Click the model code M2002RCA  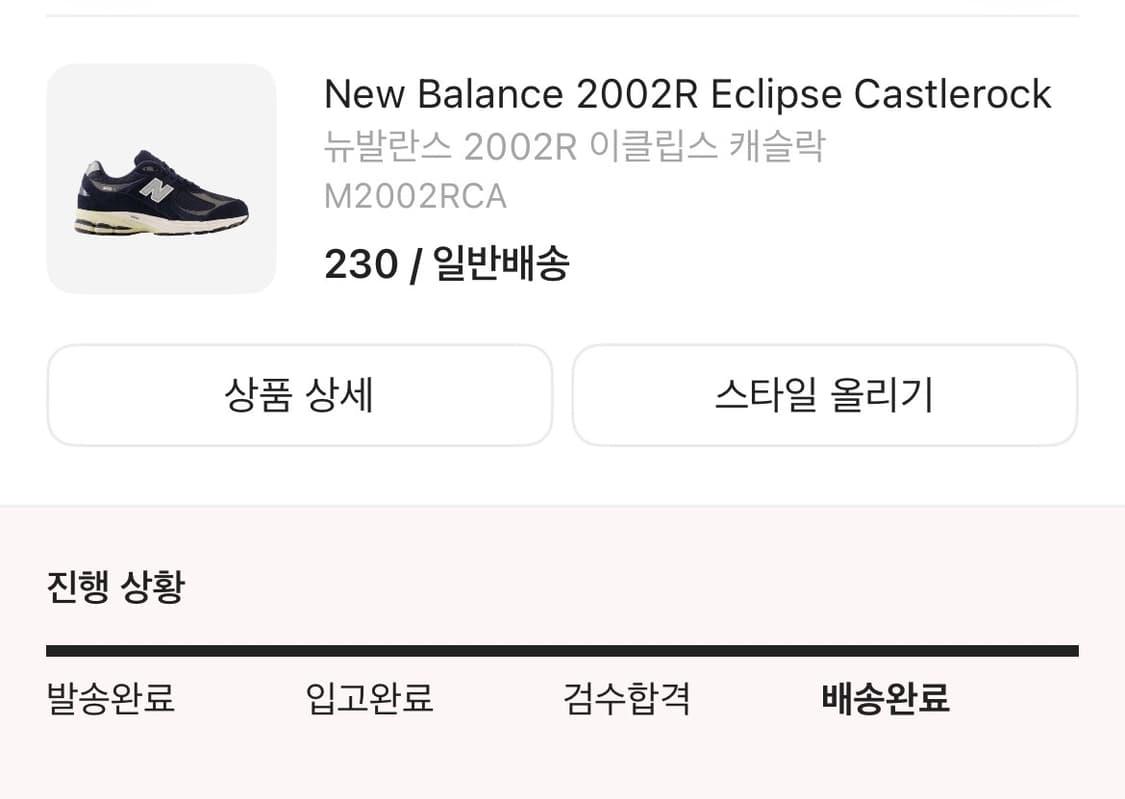[x=414, y=196]
